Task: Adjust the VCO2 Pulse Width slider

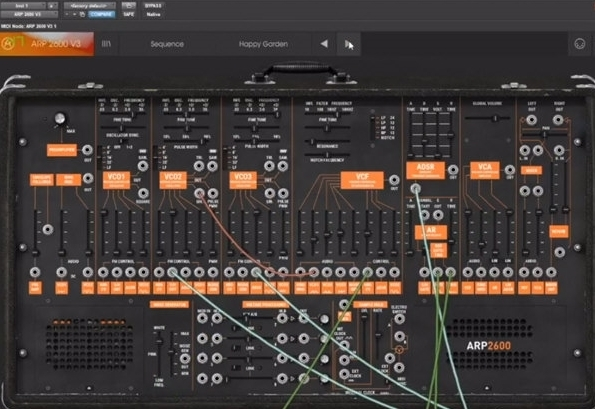Action: [186, 142]
